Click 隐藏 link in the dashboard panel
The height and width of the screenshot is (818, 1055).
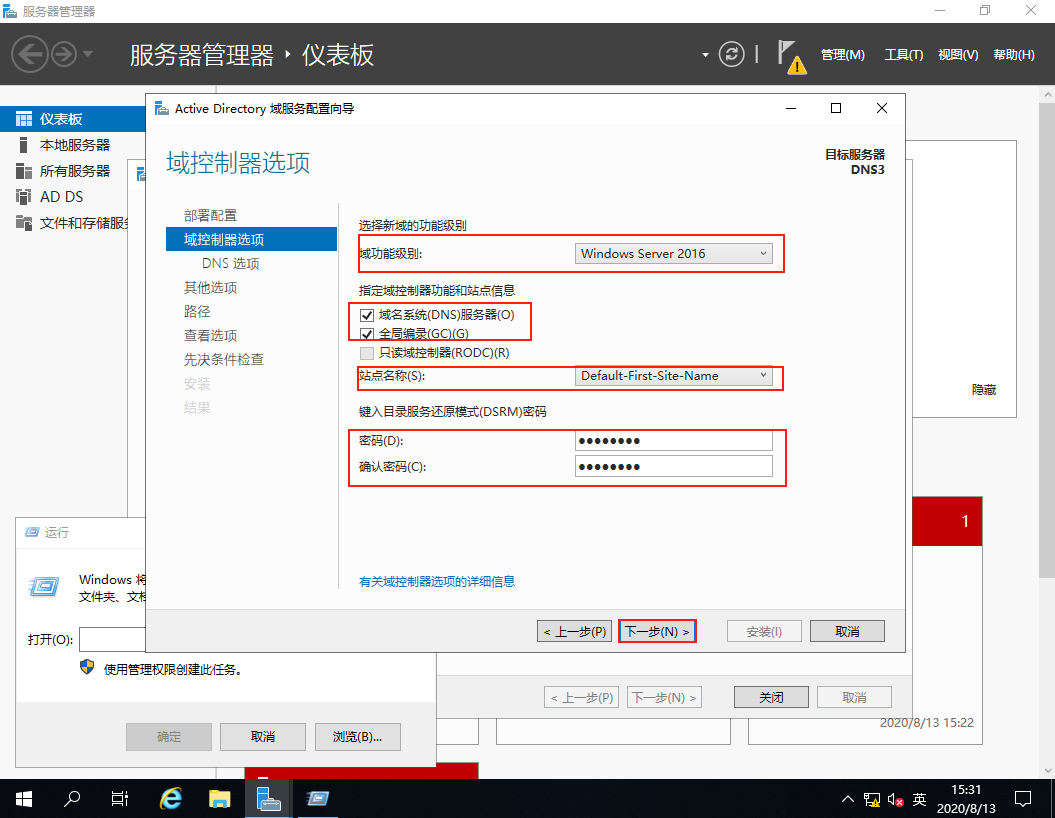pos(984,389)
